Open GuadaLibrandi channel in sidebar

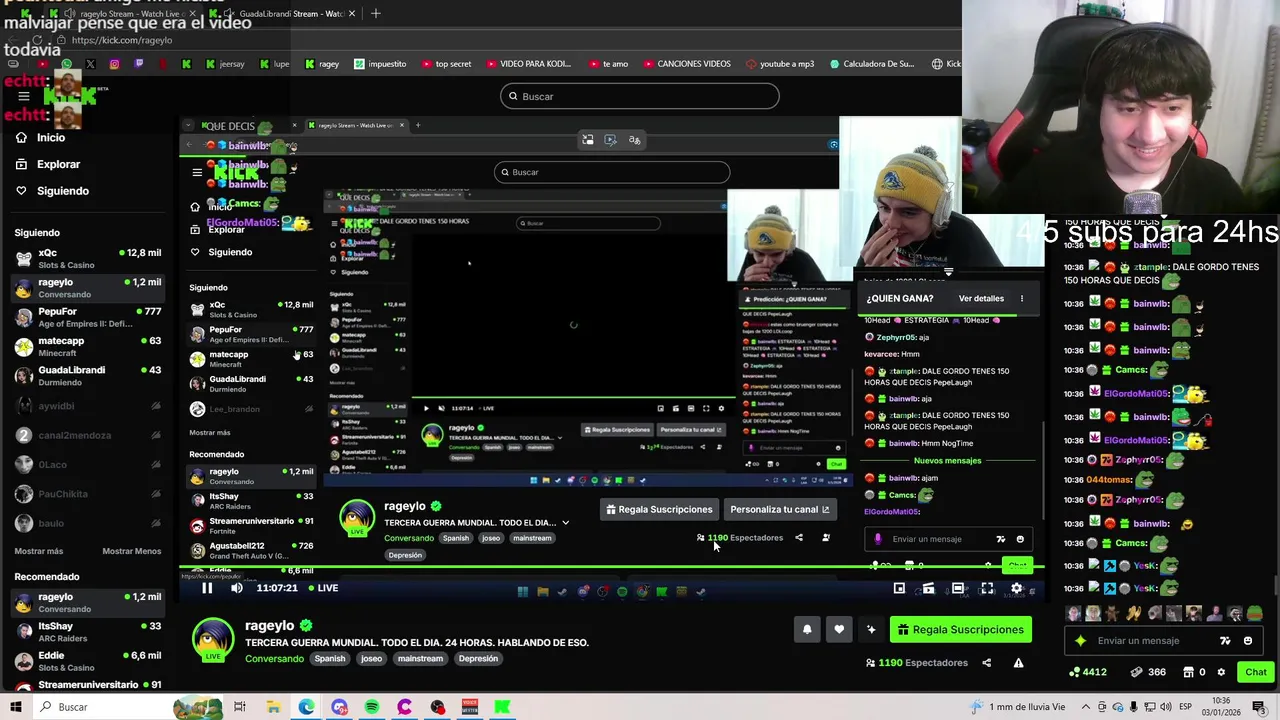[x=88, y=375]
